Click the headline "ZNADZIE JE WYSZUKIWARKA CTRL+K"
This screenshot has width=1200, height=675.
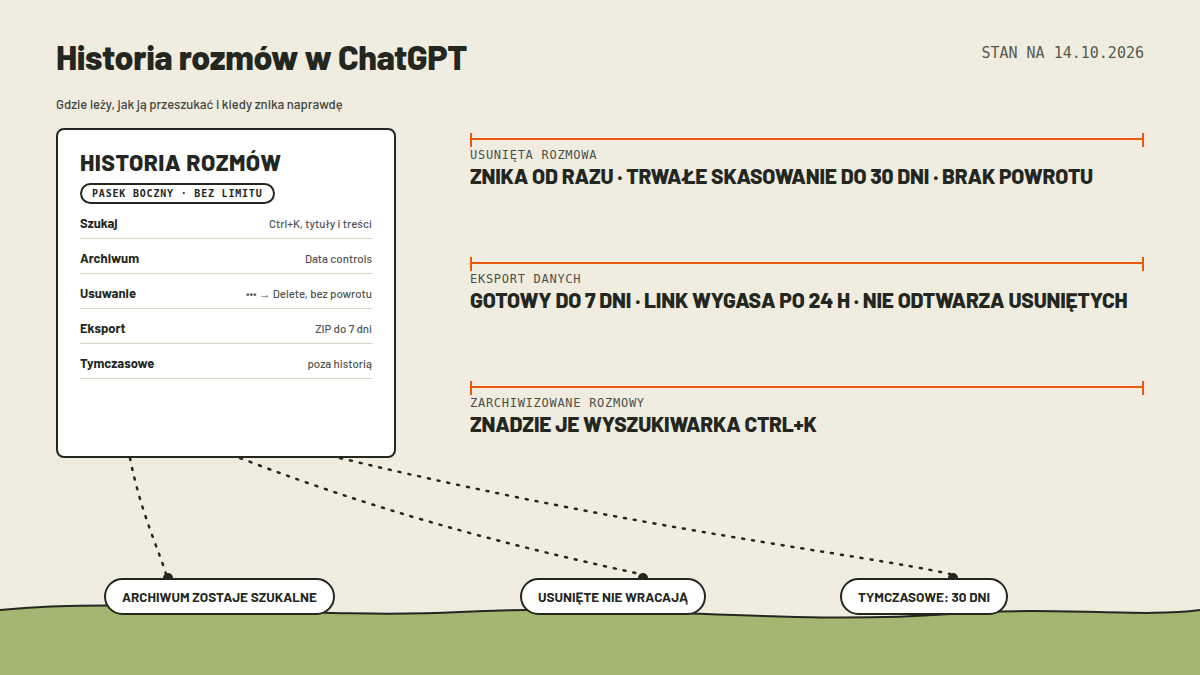tap(643, 425)
